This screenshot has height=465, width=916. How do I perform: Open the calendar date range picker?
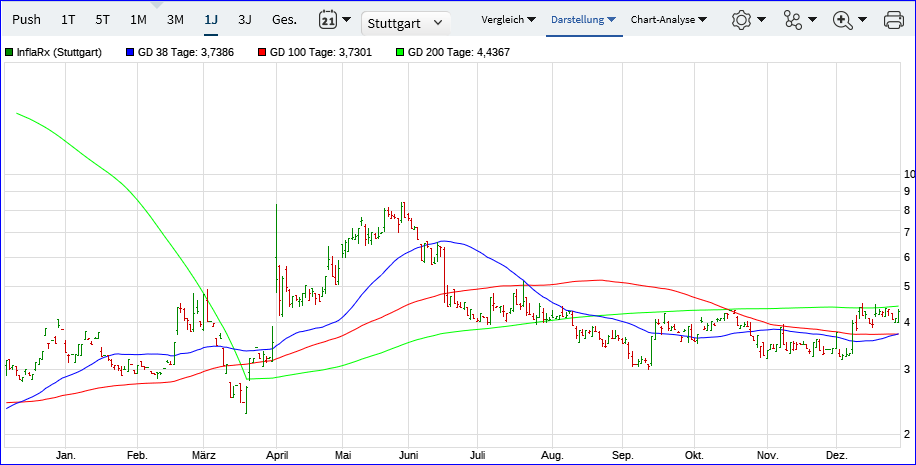[x=334, y=19]
